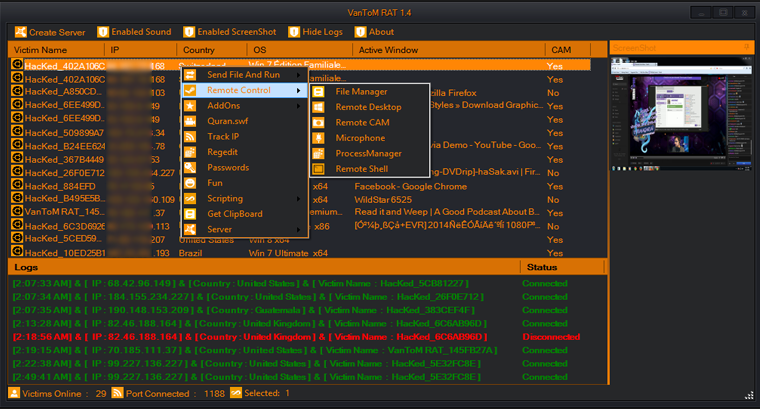Screen dimensions: 760x409
Task: Select victim row HacKed_5CED59
Action: [x=301, y=239]
